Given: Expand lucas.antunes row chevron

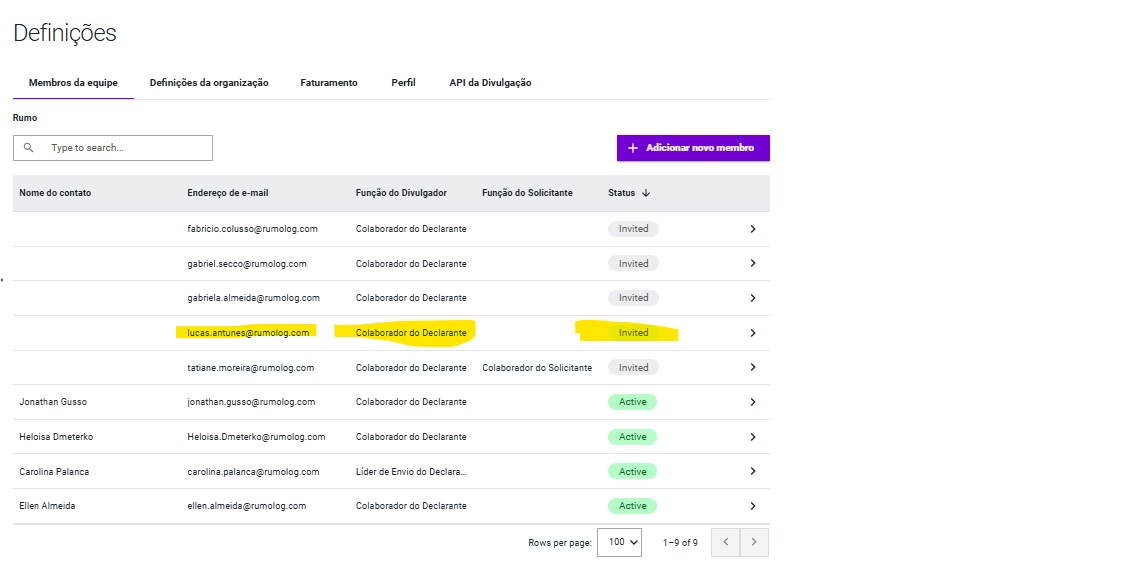Looking at the screenshot, I should pyautogui.click(x=752, y=333).
